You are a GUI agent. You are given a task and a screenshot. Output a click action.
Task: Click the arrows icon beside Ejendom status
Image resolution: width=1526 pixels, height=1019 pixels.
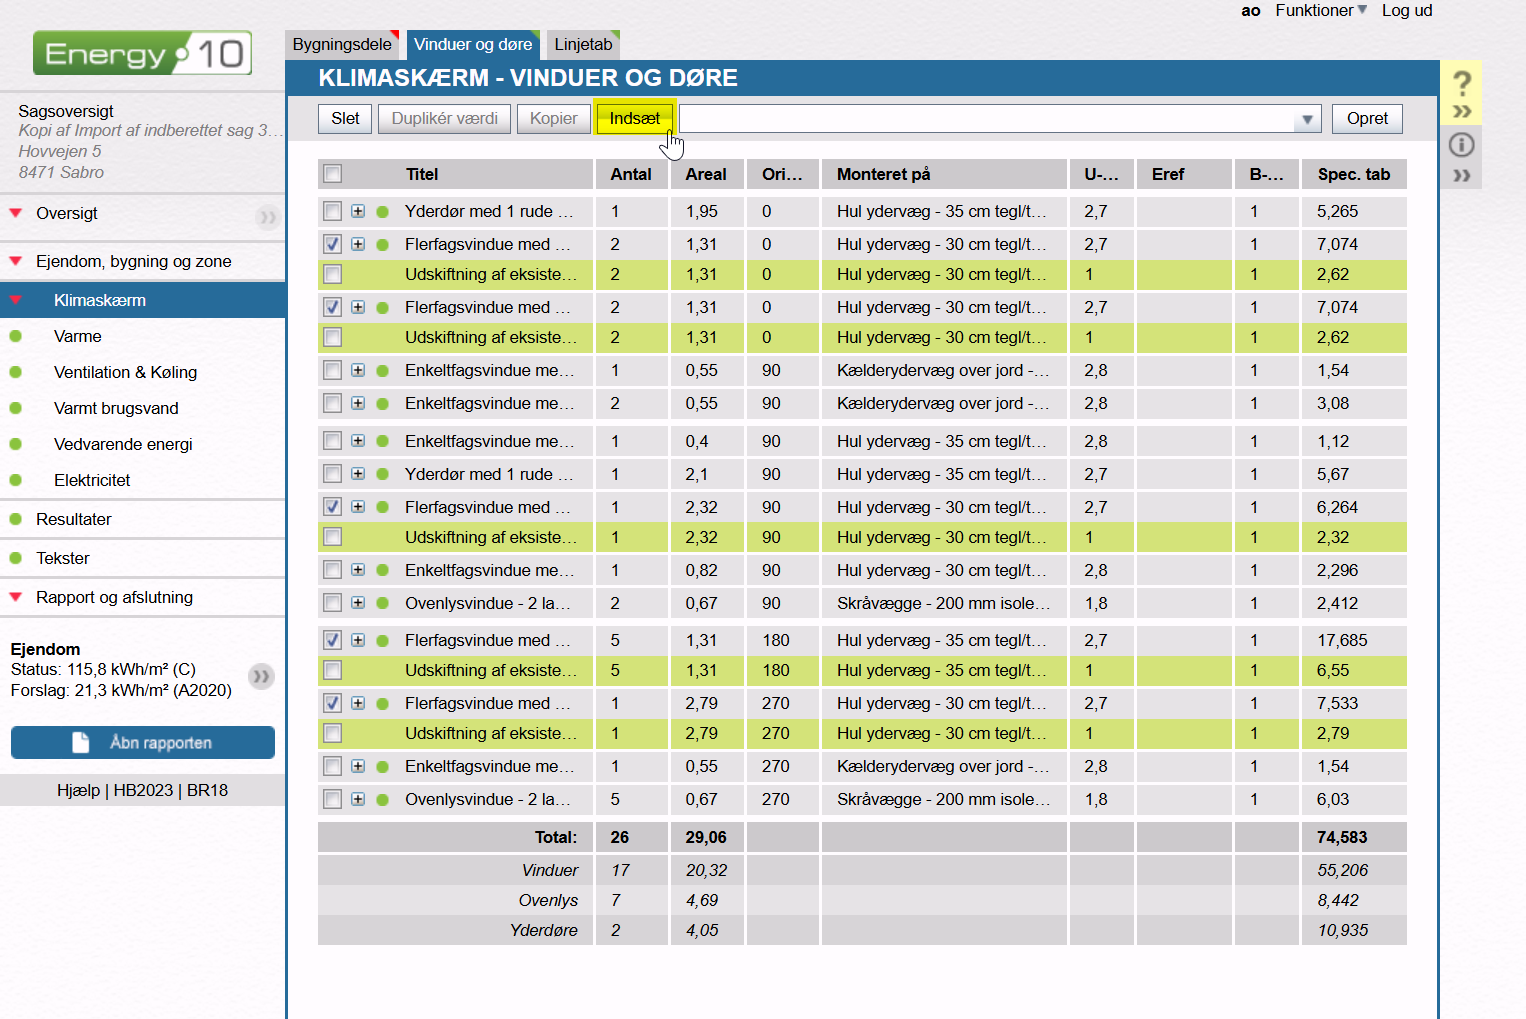point(261,677)
